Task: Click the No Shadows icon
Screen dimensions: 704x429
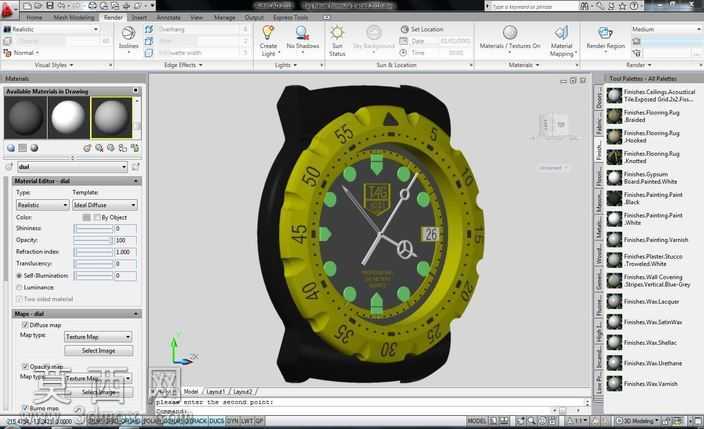Action: (302, 33)
